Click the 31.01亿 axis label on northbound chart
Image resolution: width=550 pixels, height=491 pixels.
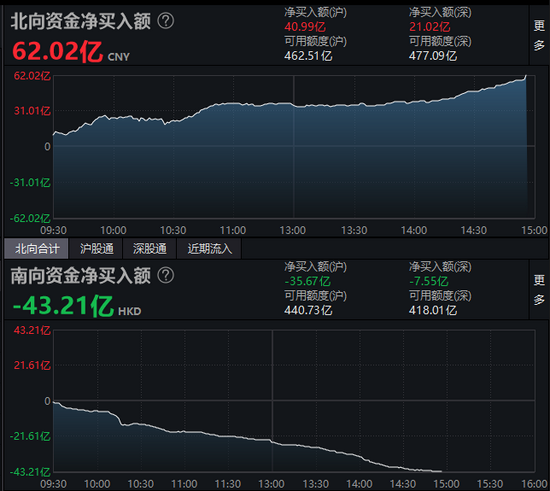click(32, 111)
